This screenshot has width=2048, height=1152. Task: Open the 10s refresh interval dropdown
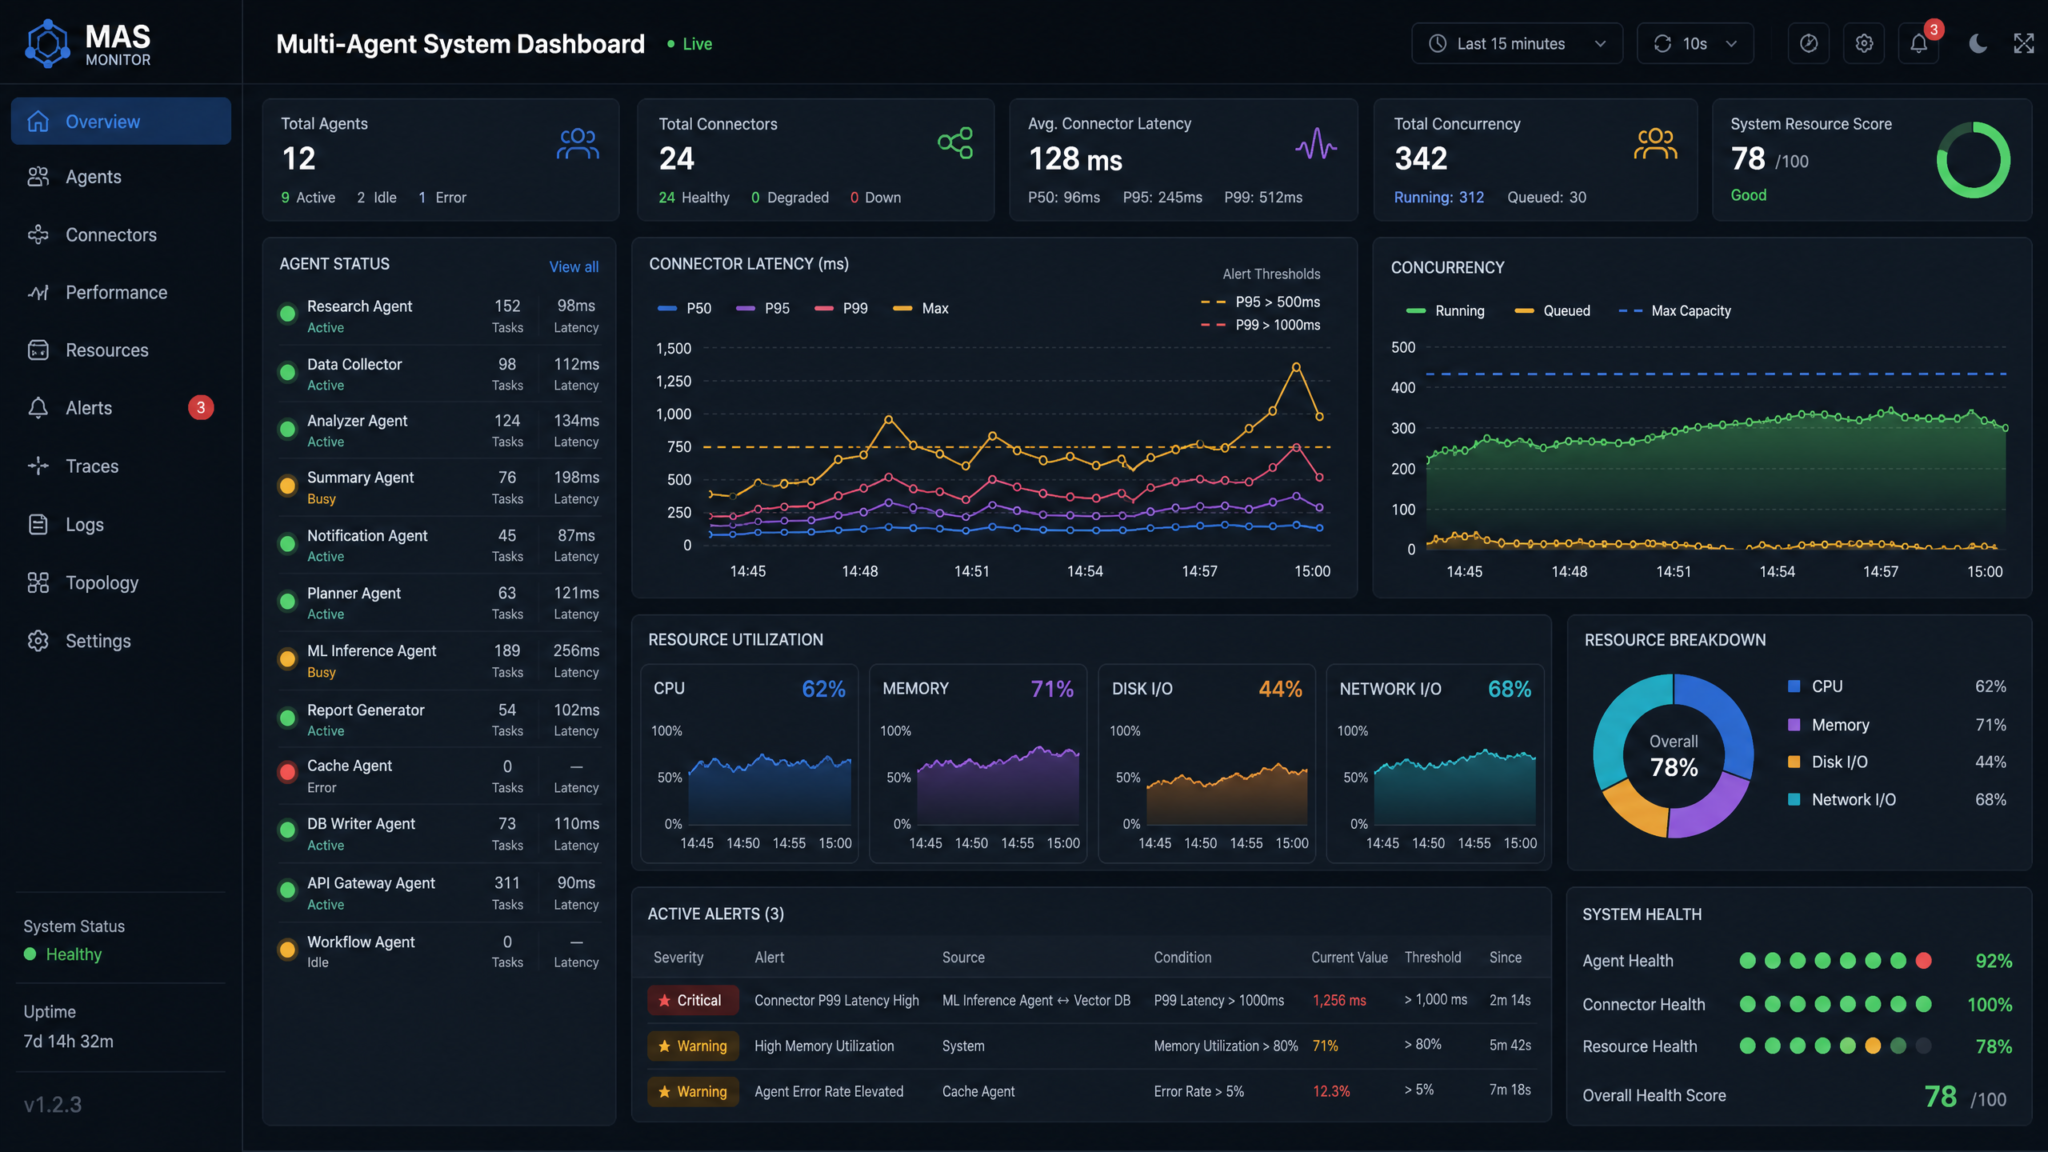1695,43
